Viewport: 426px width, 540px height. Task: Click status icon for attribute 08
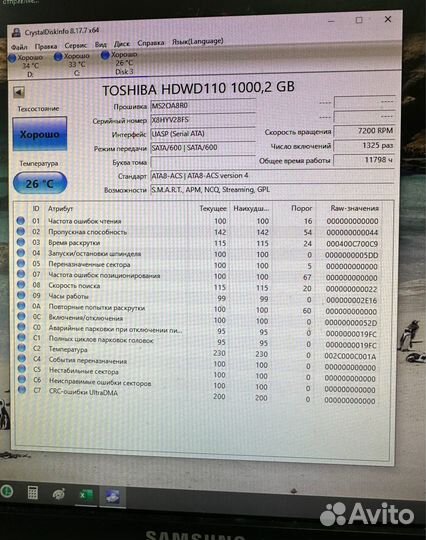pos(21,285)
